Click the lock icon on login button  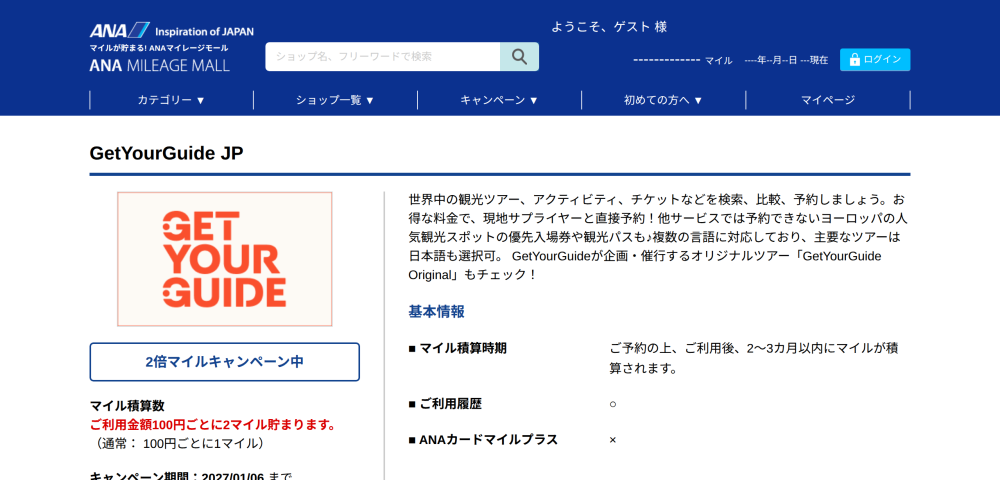click(x=855, y=60)
